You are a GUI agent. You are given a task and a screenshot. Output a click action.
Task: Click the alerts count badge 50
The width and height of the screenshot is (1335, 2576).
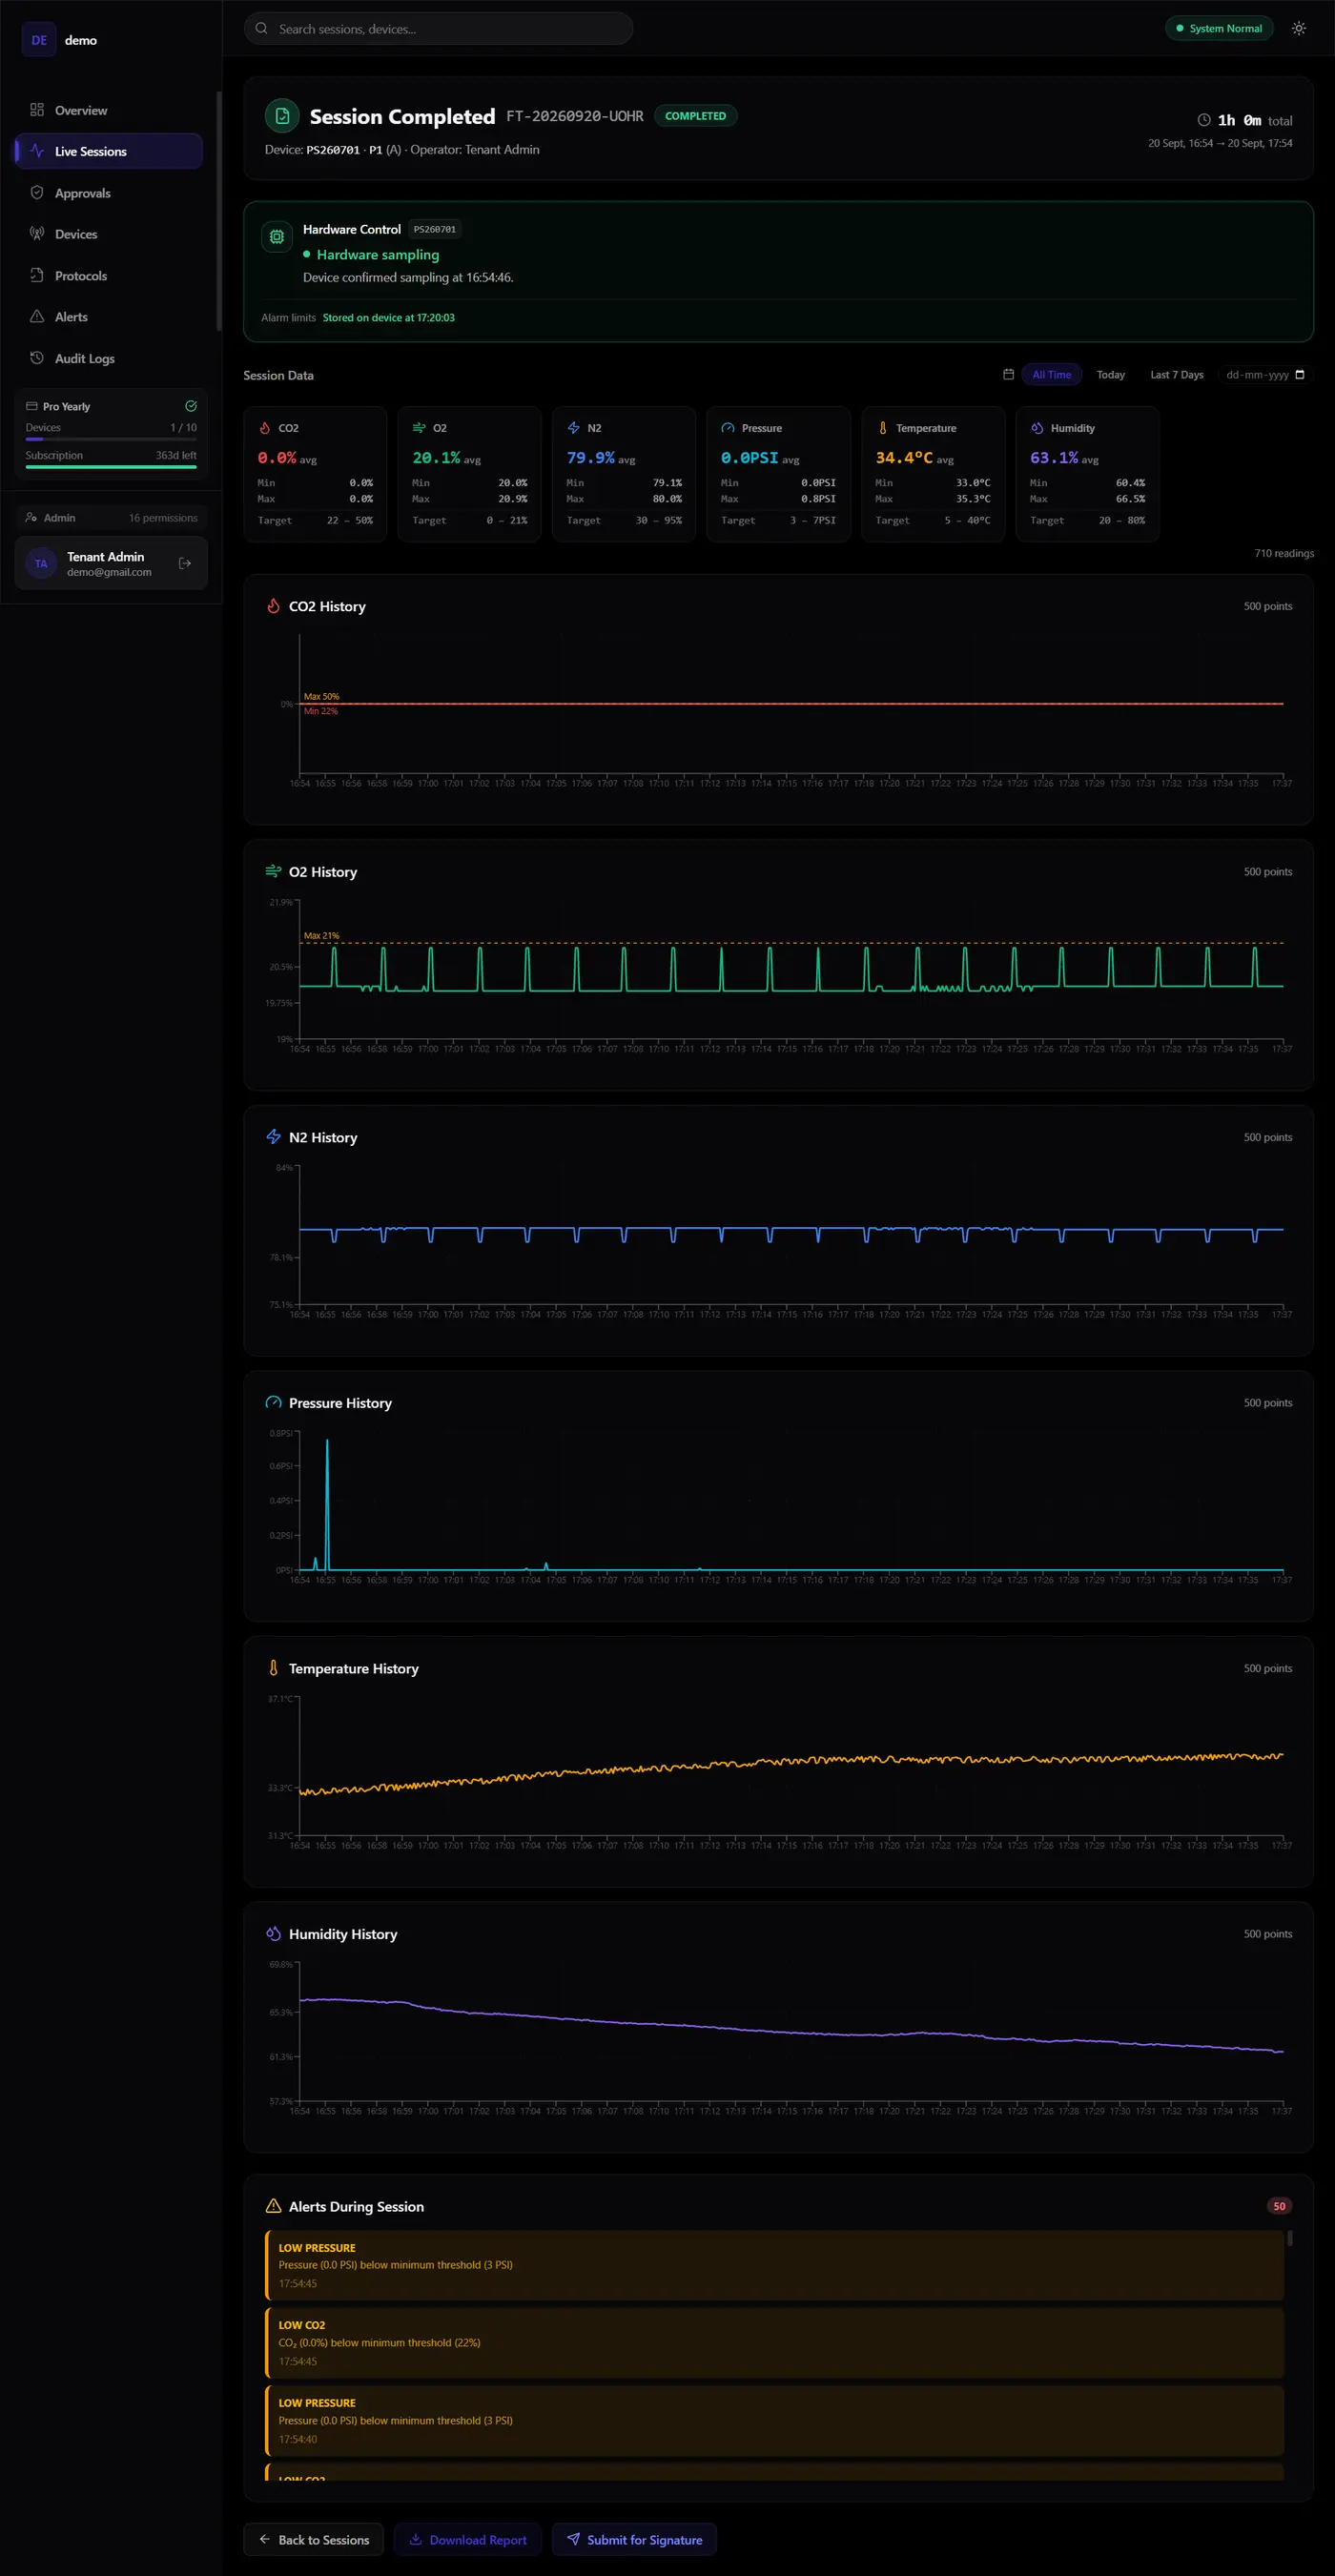1279,2206
